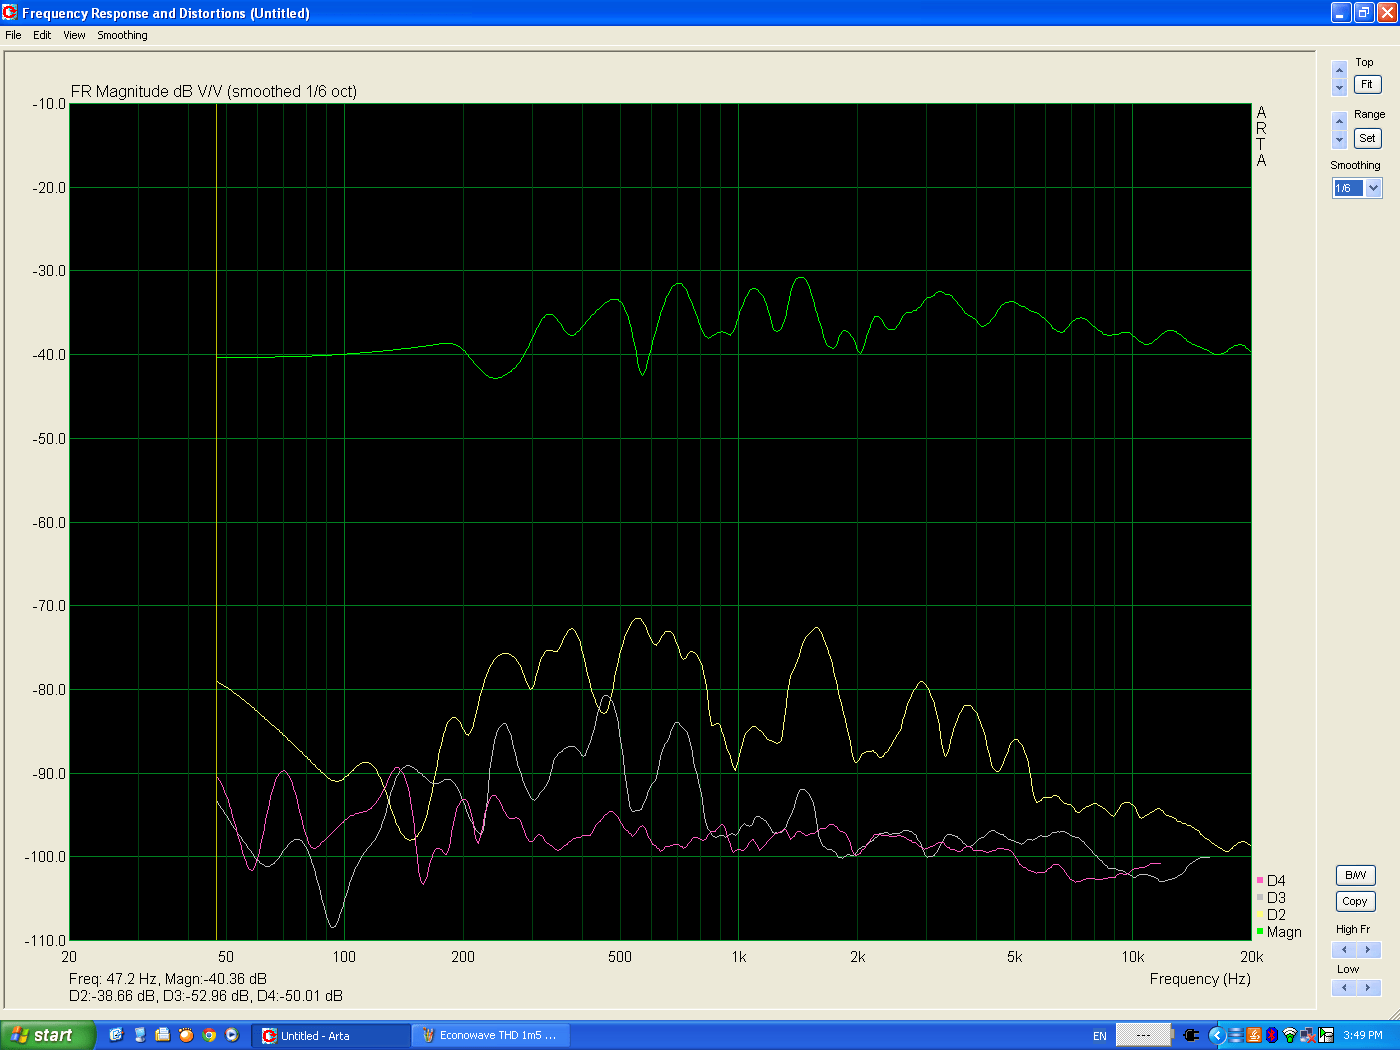Restore down the Frequency Response window
The width and height of the screenshot is (1400, 1050).
[1364, 12]
